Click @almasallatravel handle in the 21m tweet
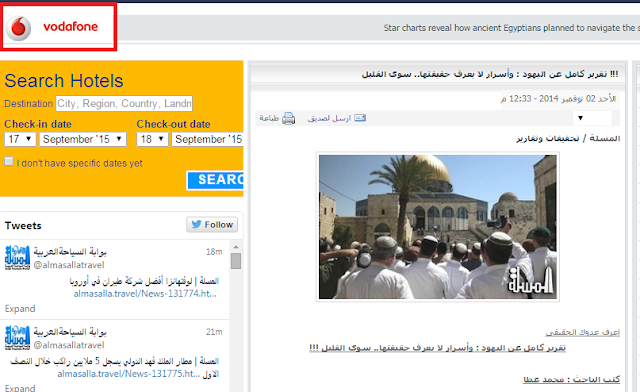Viewport: 640px width, 392px height. pos(69,345)
